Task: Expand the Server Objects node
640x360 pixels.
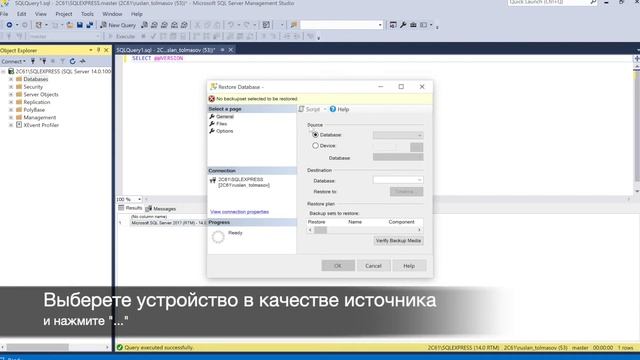Action: [x=11, y=94]
